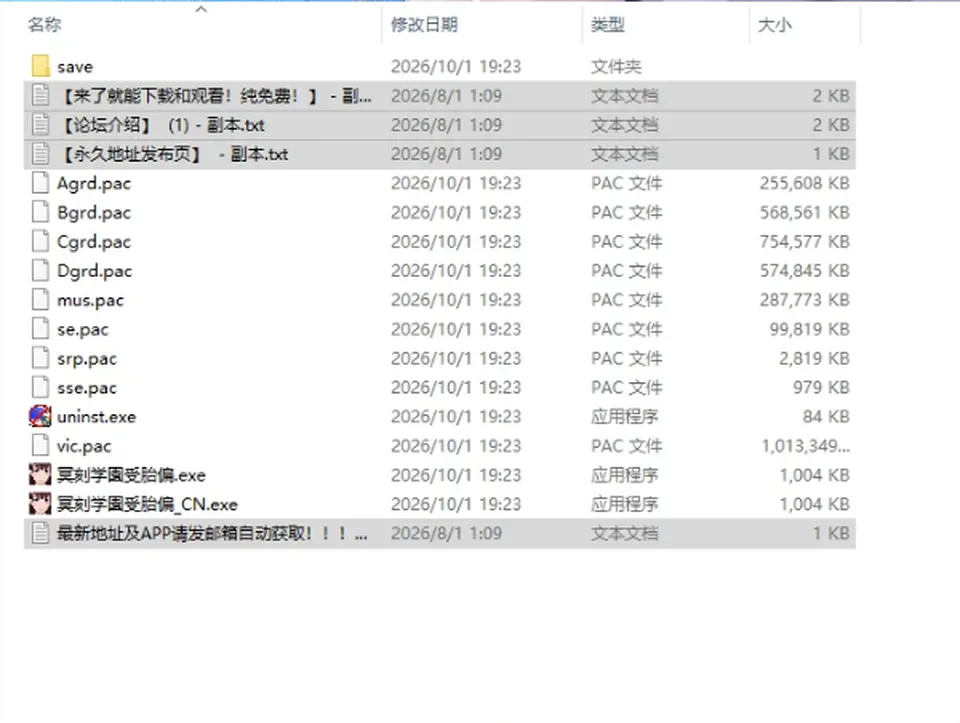Image resolution: width=960 pixels, height=723 pixels.
Task: Sort files by the 修改日期 column header
Action: pyautogui.click(x=424, y=24)
